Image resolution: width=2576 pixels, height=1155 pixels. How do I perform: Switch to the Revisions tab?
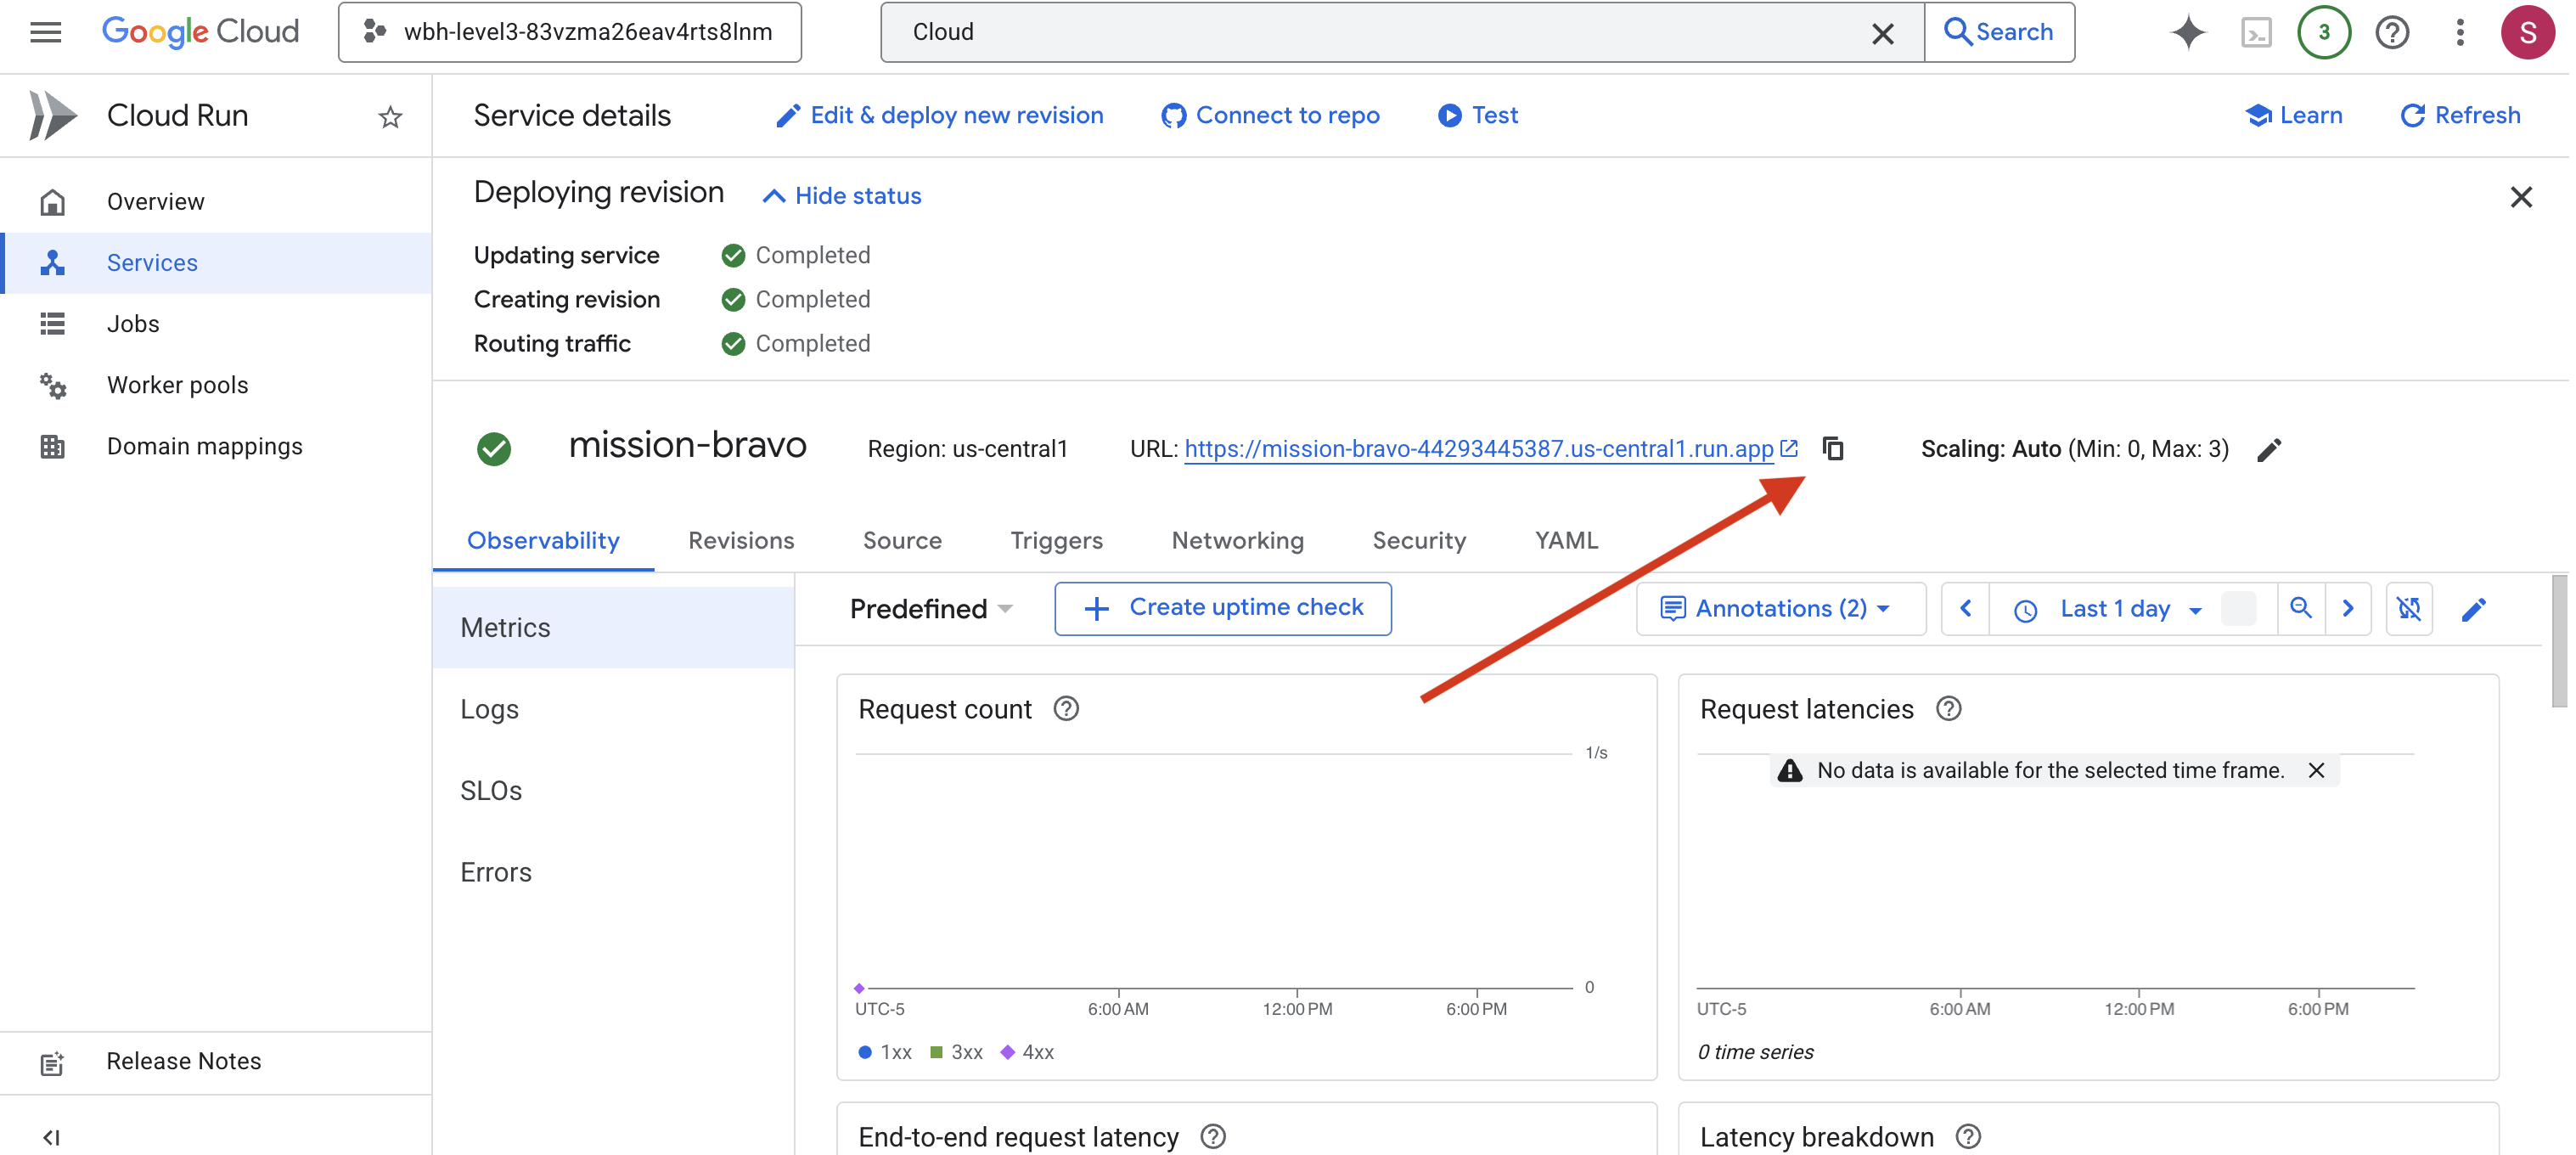(740, 540)
